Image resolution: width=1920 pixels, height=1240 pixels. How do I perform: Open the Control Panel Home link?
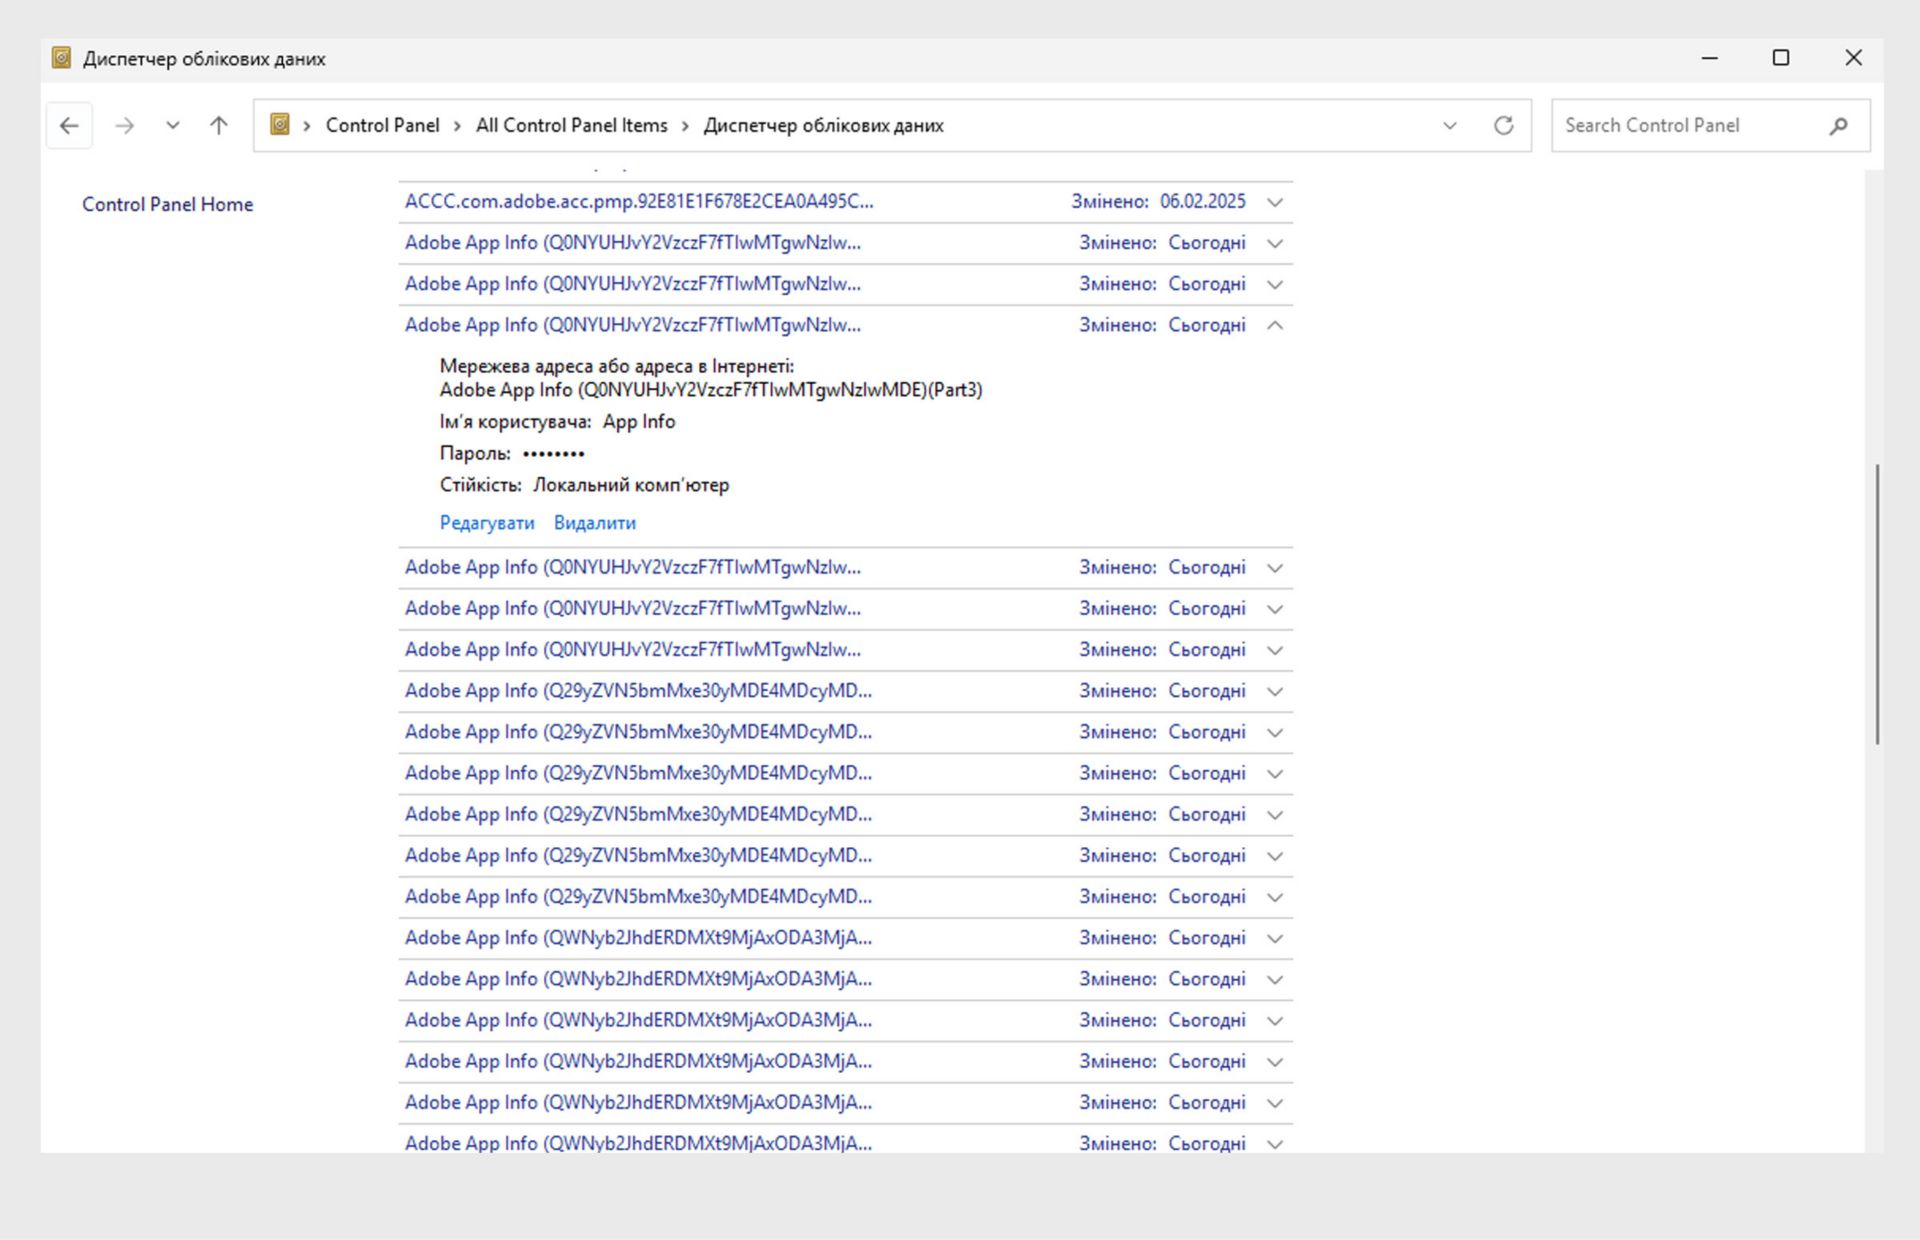point(167,204)
